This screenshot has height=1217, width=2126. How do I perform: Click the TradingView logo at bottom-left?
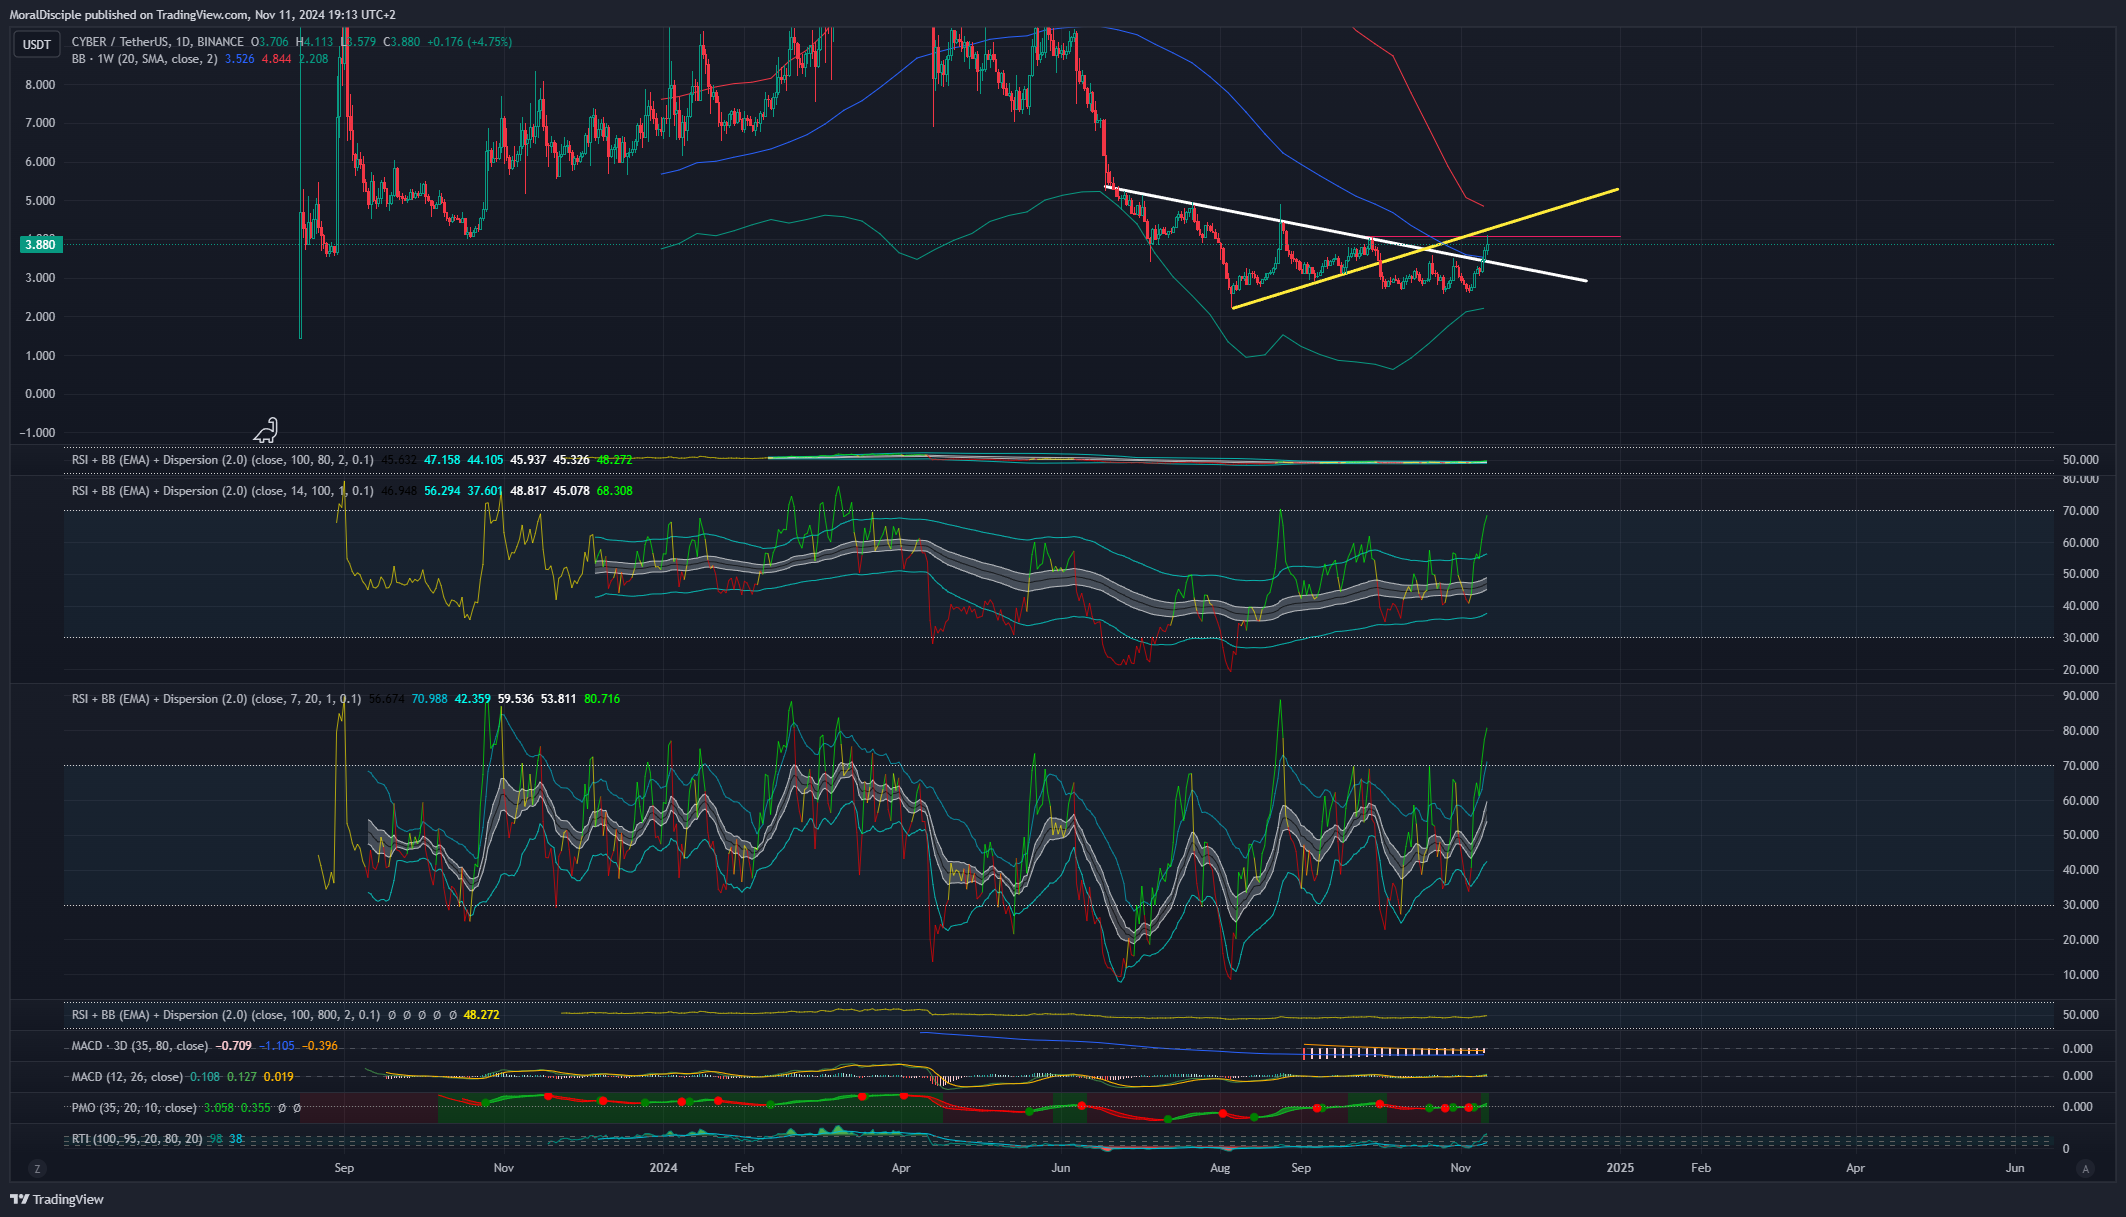coord(57,1199)
